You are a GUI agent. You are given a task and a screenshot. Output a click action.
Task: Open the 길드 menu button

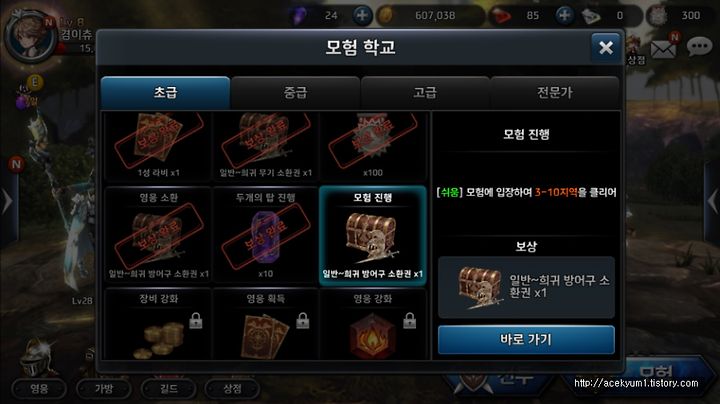tap(168, 389)
